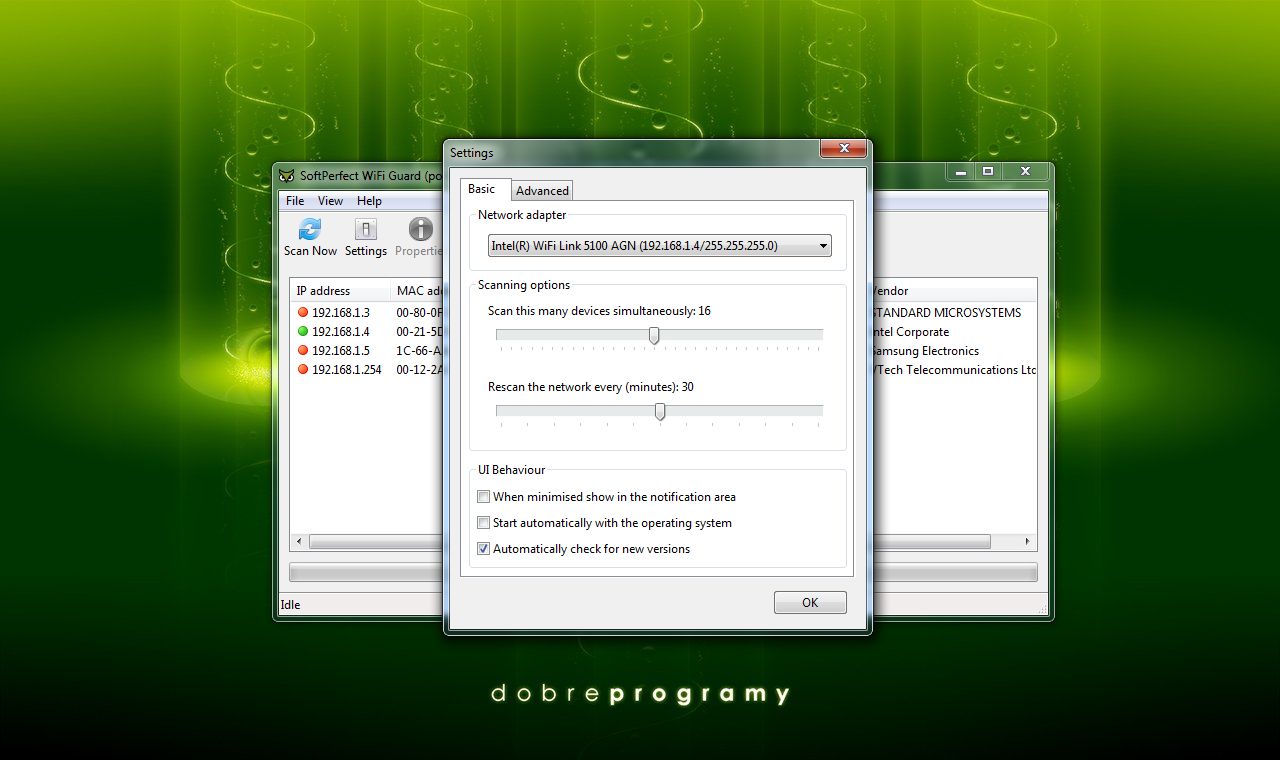Click the left arrow of horizontal scrollbar

click(x=299, y=542)
